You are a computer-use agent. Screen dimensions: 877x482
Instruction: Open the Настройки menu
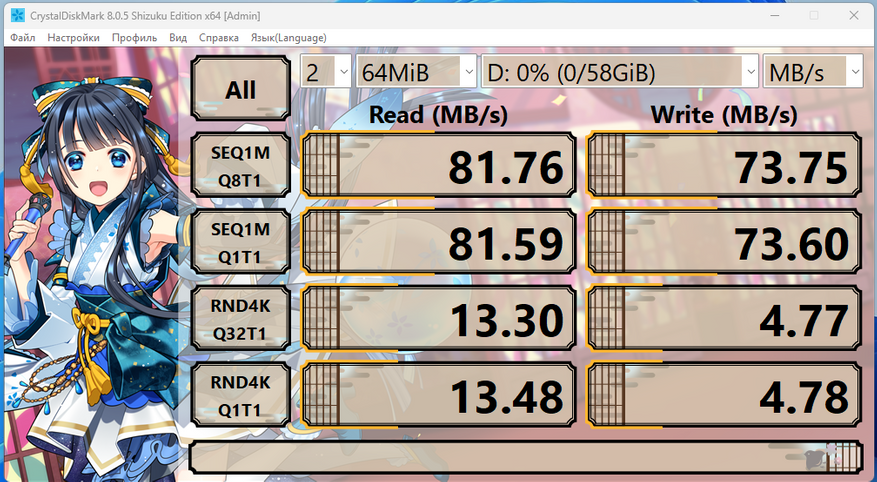(x=73, y=37)
